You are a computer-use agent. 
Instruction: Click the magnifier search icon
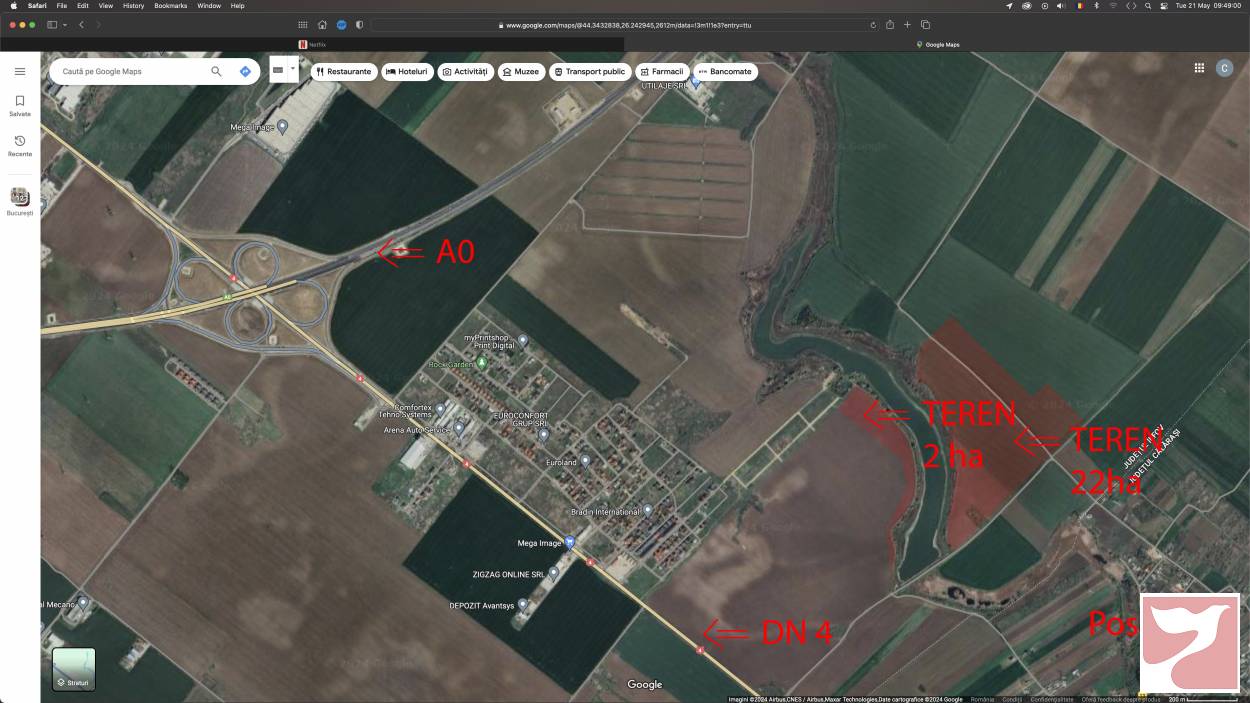(x=216, y=72)
